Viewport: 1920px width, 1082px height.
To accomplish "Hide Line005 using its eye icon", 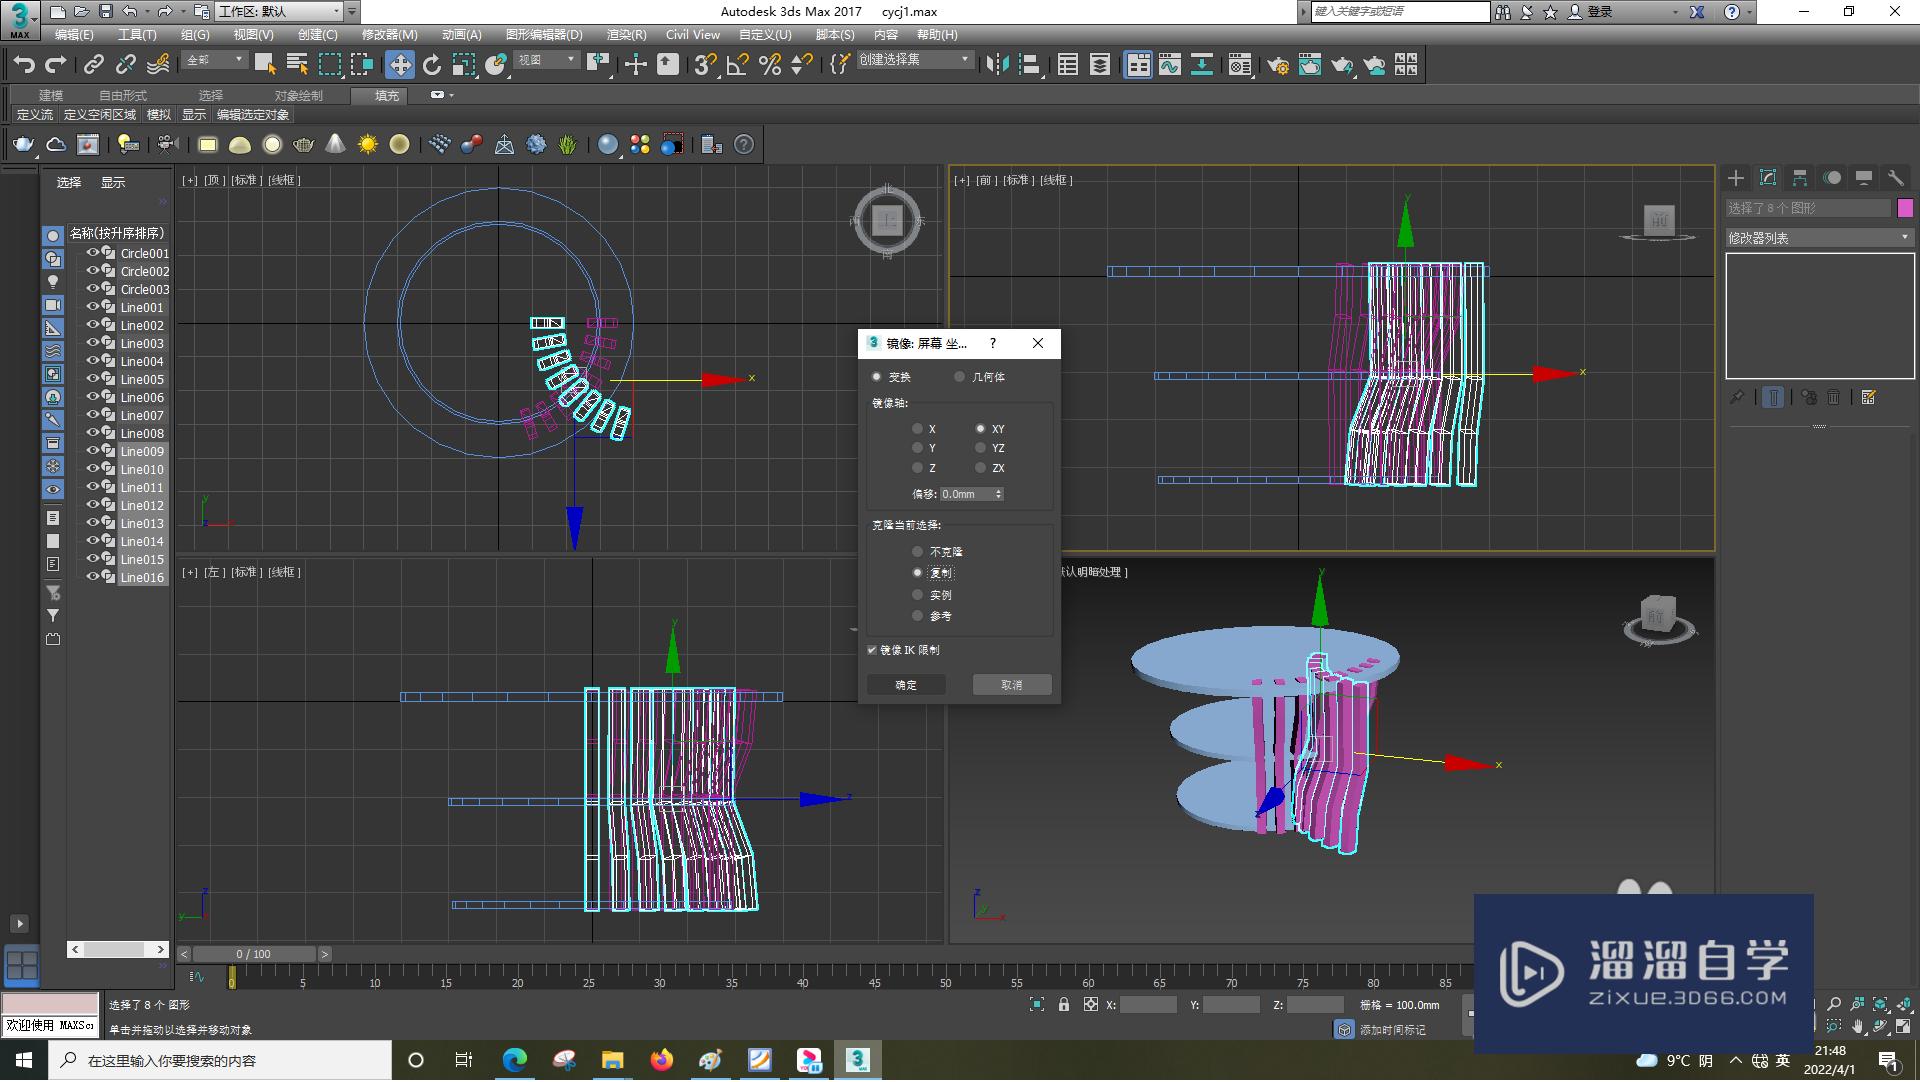I will click(92, 379).
